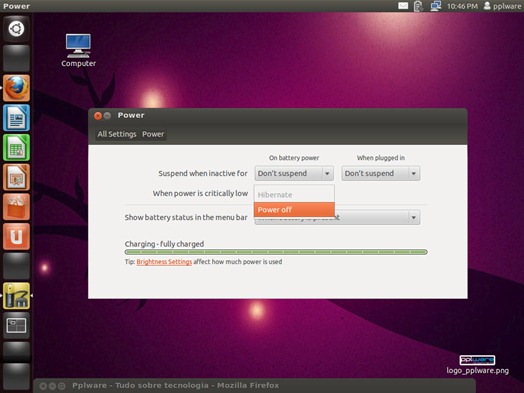Click Show battery status in menu bar label
Image resolution: width=524 pixels, height=393 pixels.
coord(186,218)
